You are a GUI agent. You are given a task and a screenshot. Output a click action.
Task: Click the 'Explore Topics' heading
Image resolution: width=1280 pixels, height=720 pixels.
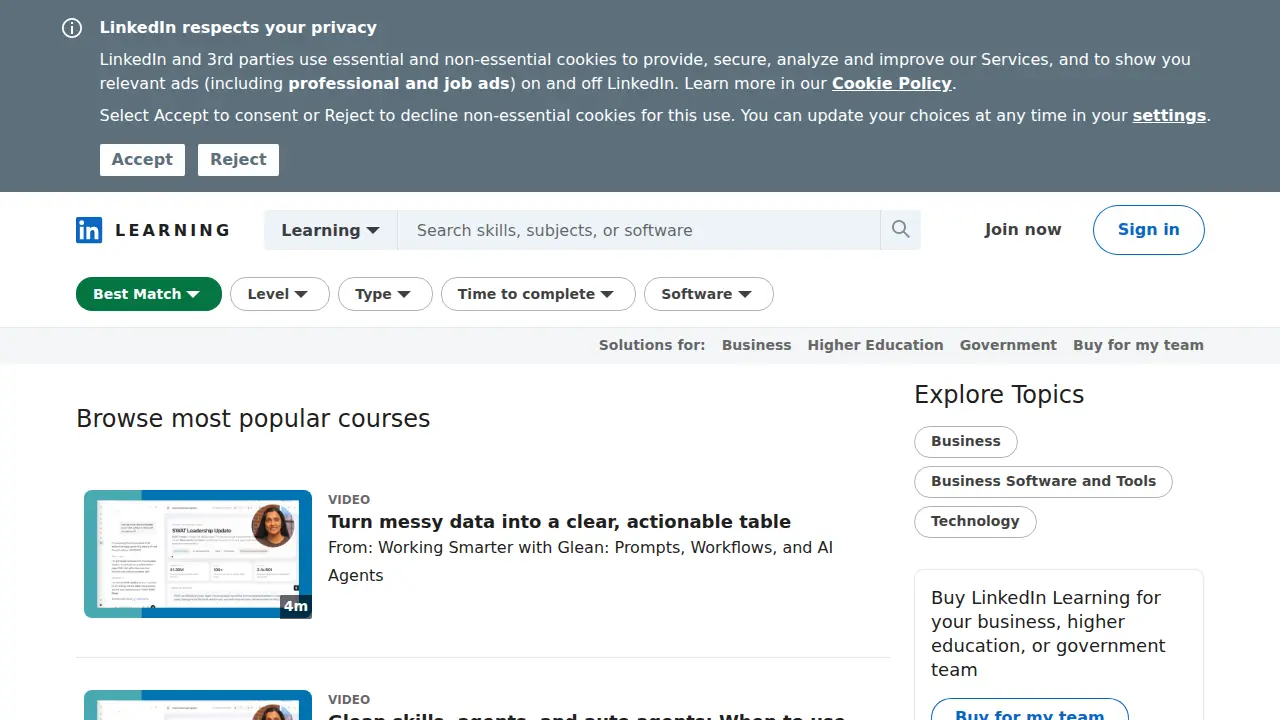[x=999, y=395]
